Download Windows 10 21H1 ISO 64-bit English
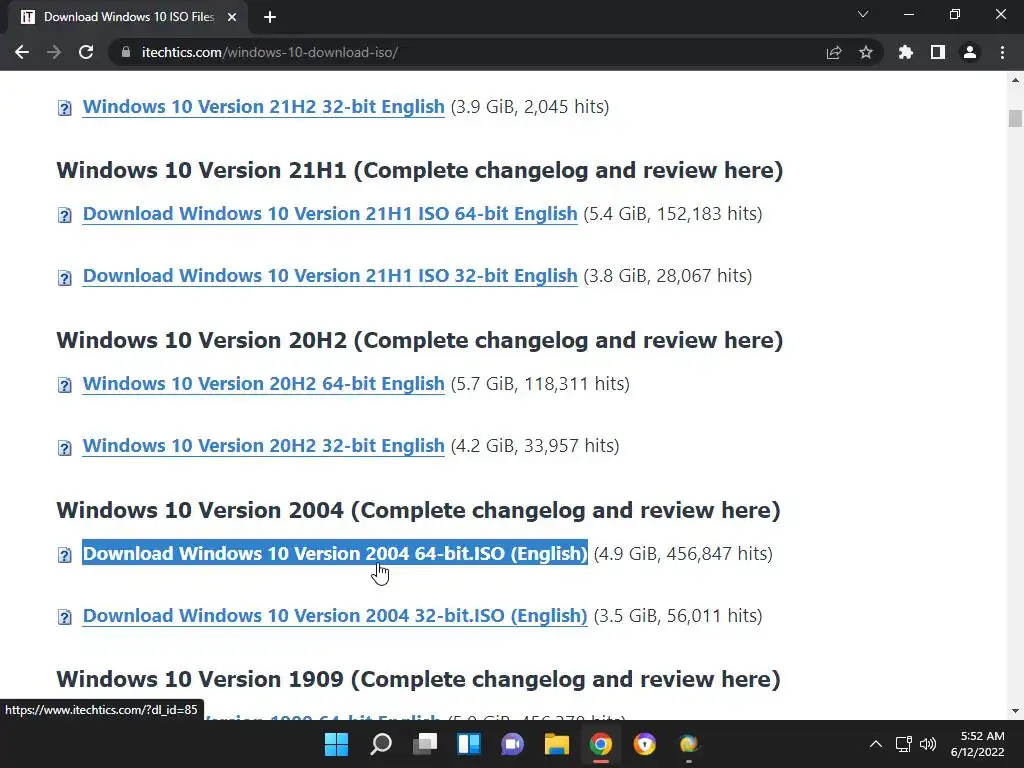 [x=330, y=214]
